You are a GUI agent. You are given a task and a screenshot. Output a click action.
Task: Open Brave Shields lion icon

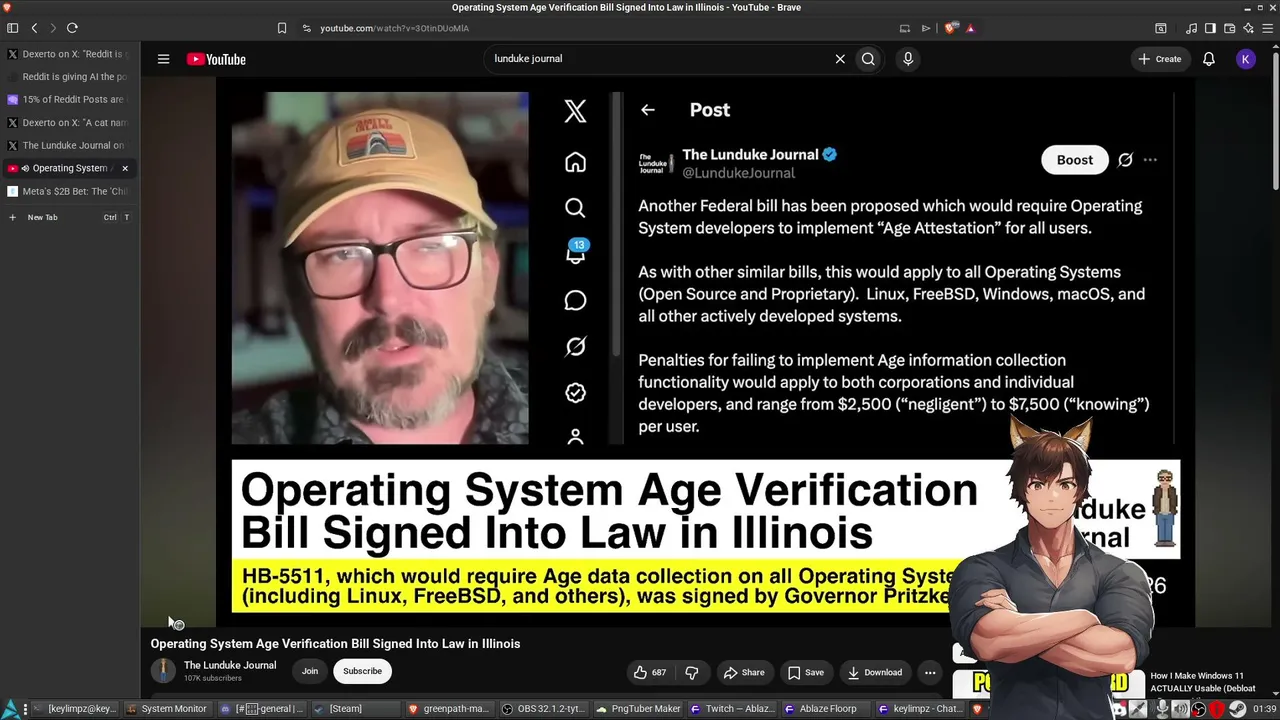tap(950, 28)
